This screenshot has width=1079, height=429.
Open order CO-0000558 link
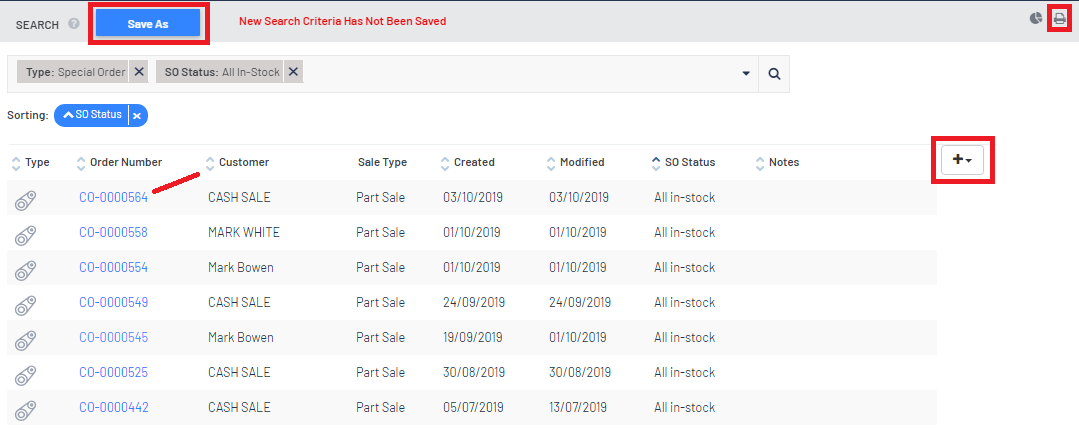[113, 233]
